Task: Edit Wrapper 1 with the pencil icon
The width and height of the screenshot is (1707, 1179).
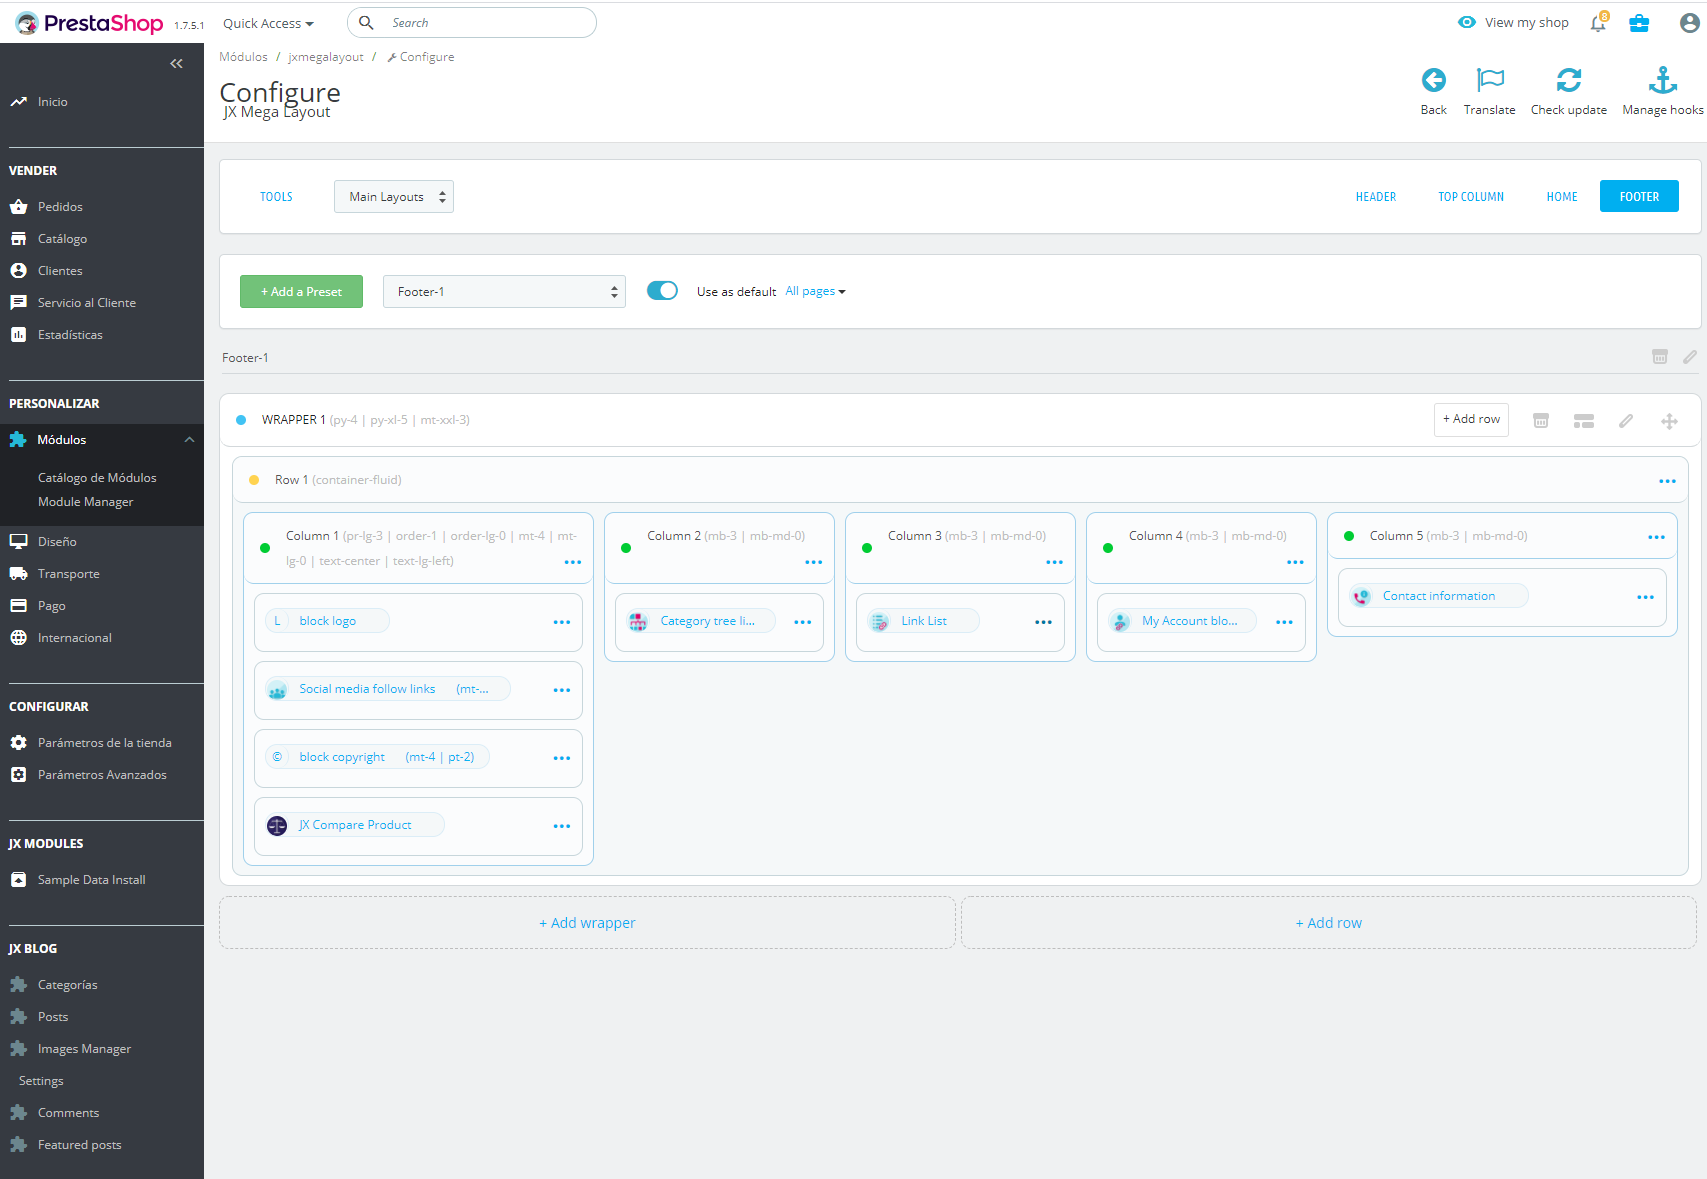Action: click(1626, 421)
